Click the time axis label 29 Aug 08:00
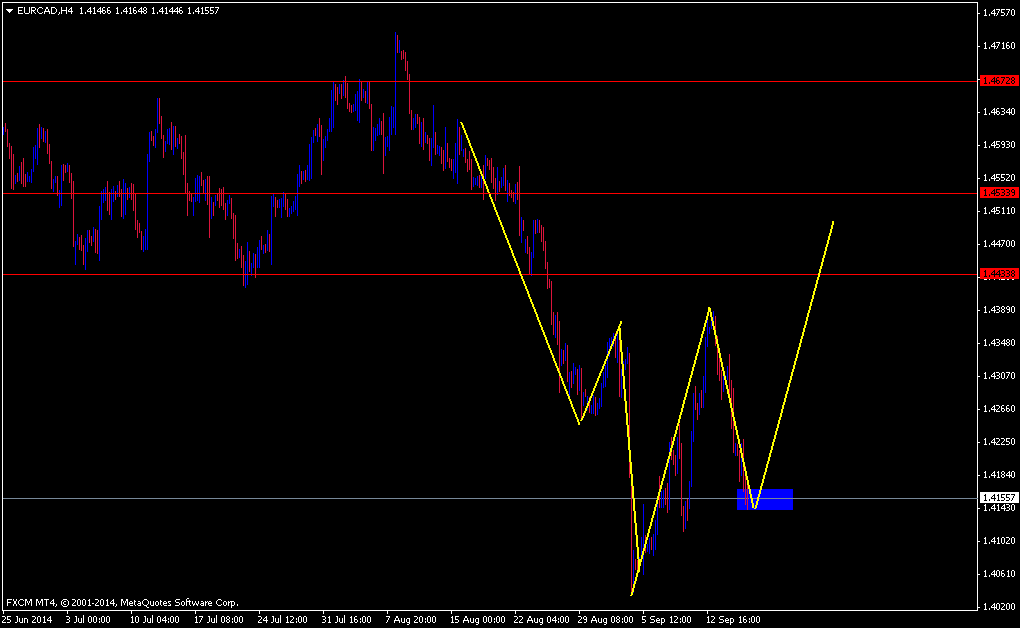 click(606, 620)
